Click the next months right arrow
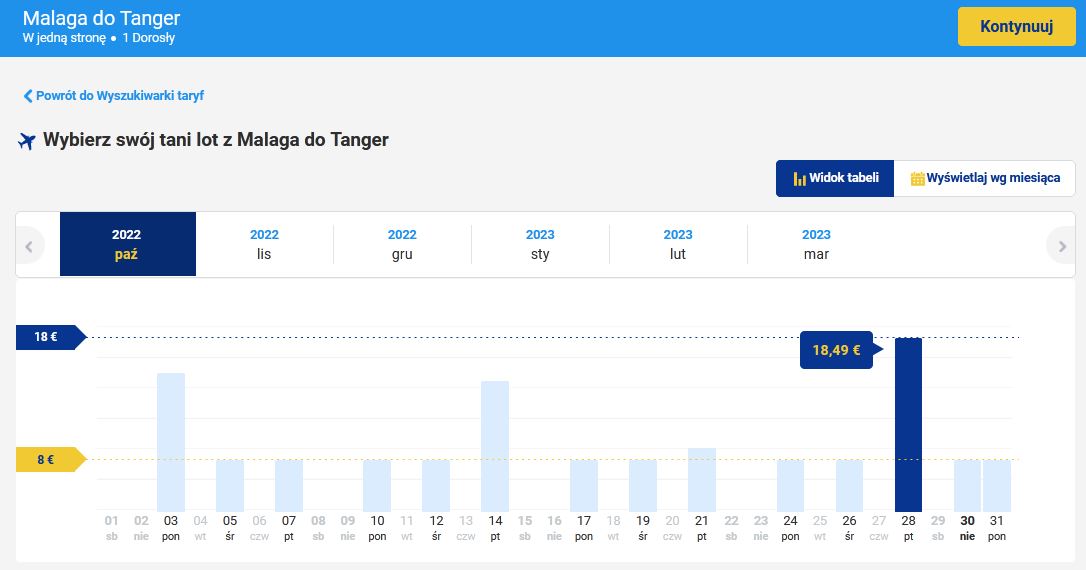This screenshot has height=570, width=1086. tap(1060, 245)
